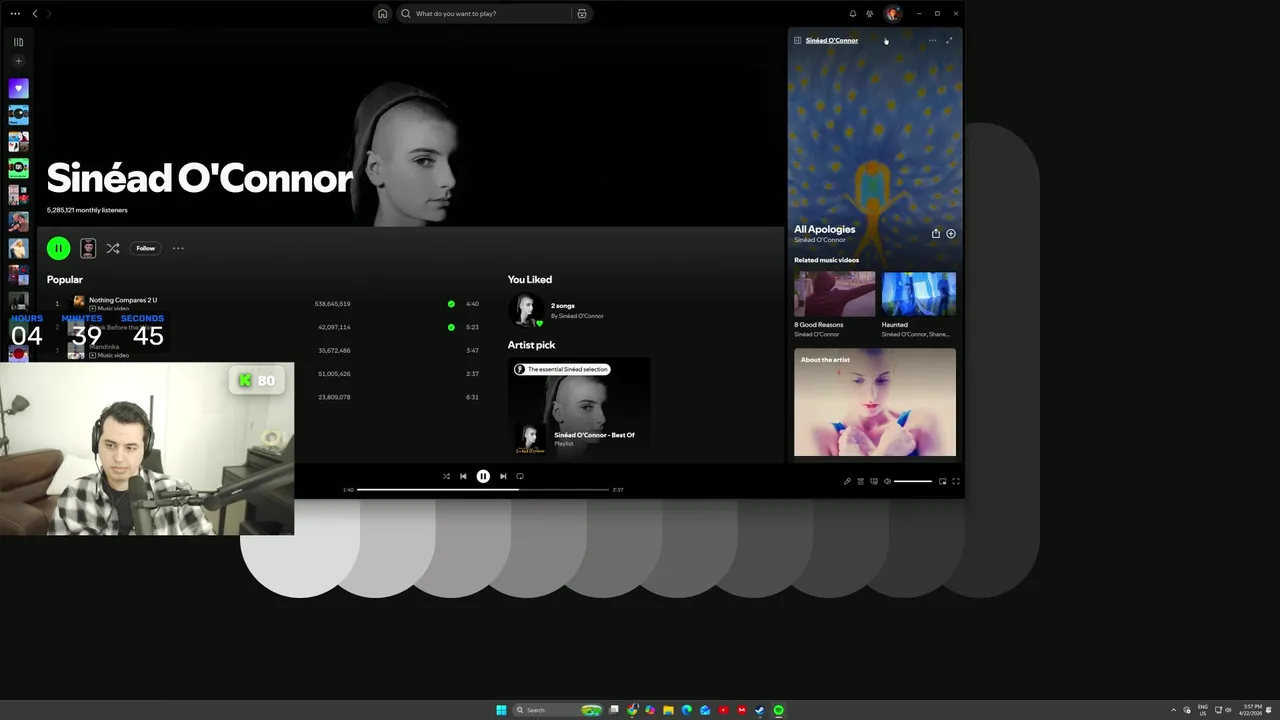
Task: Skip to the previous track
Action: point(463,476)
